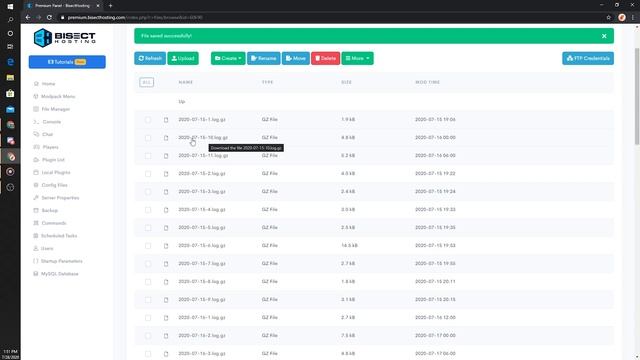Image resolution: width=640 pixels, height=360 pixels.
Task: Click the Upload button
Action: [x=183, y=58]
